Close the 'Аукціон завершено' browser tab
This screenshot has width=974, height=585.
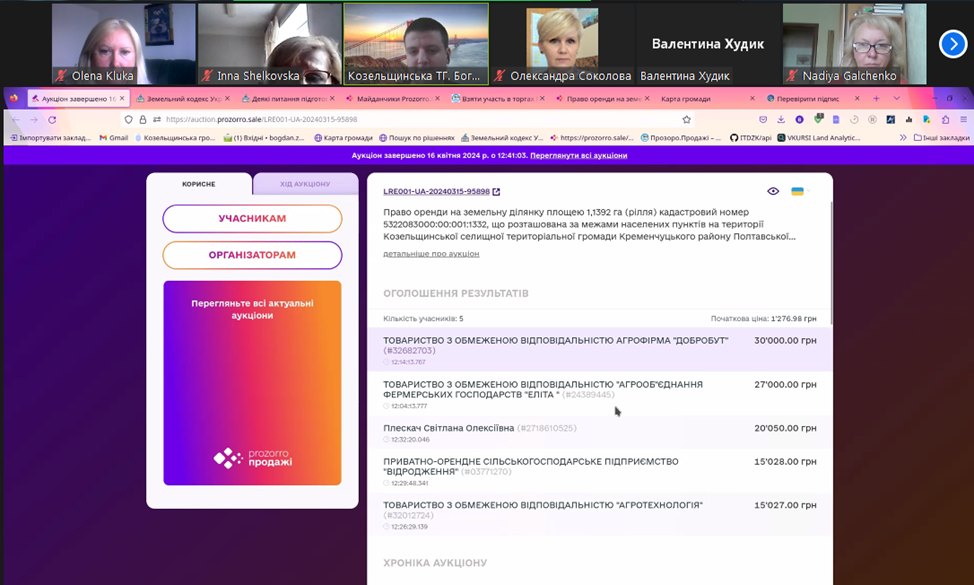click(x=122, y=99)
